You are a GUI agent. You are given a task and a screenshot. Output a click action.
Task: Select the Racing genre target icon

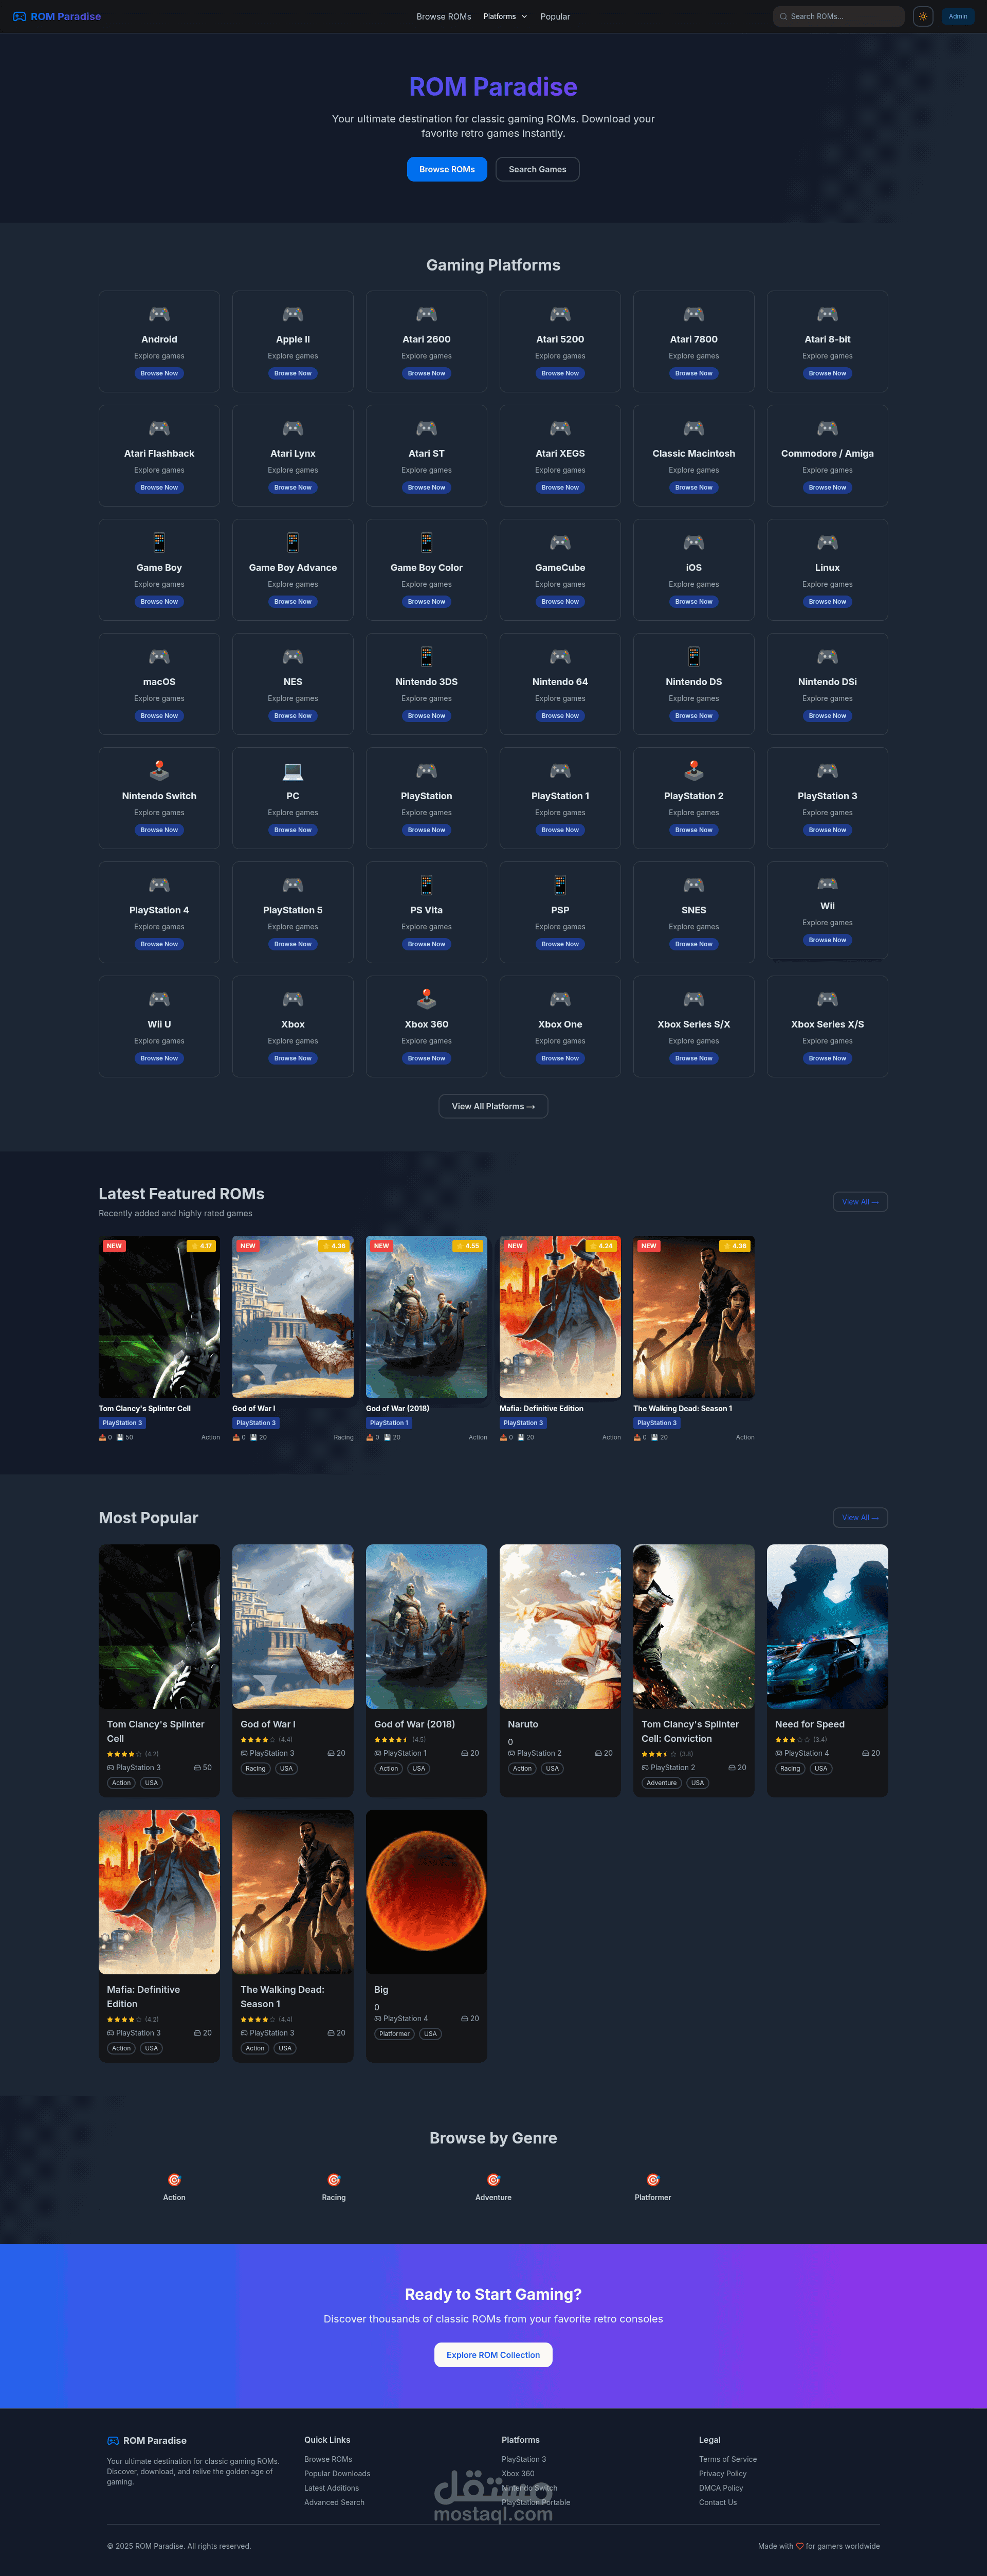tap(334, 2180)
